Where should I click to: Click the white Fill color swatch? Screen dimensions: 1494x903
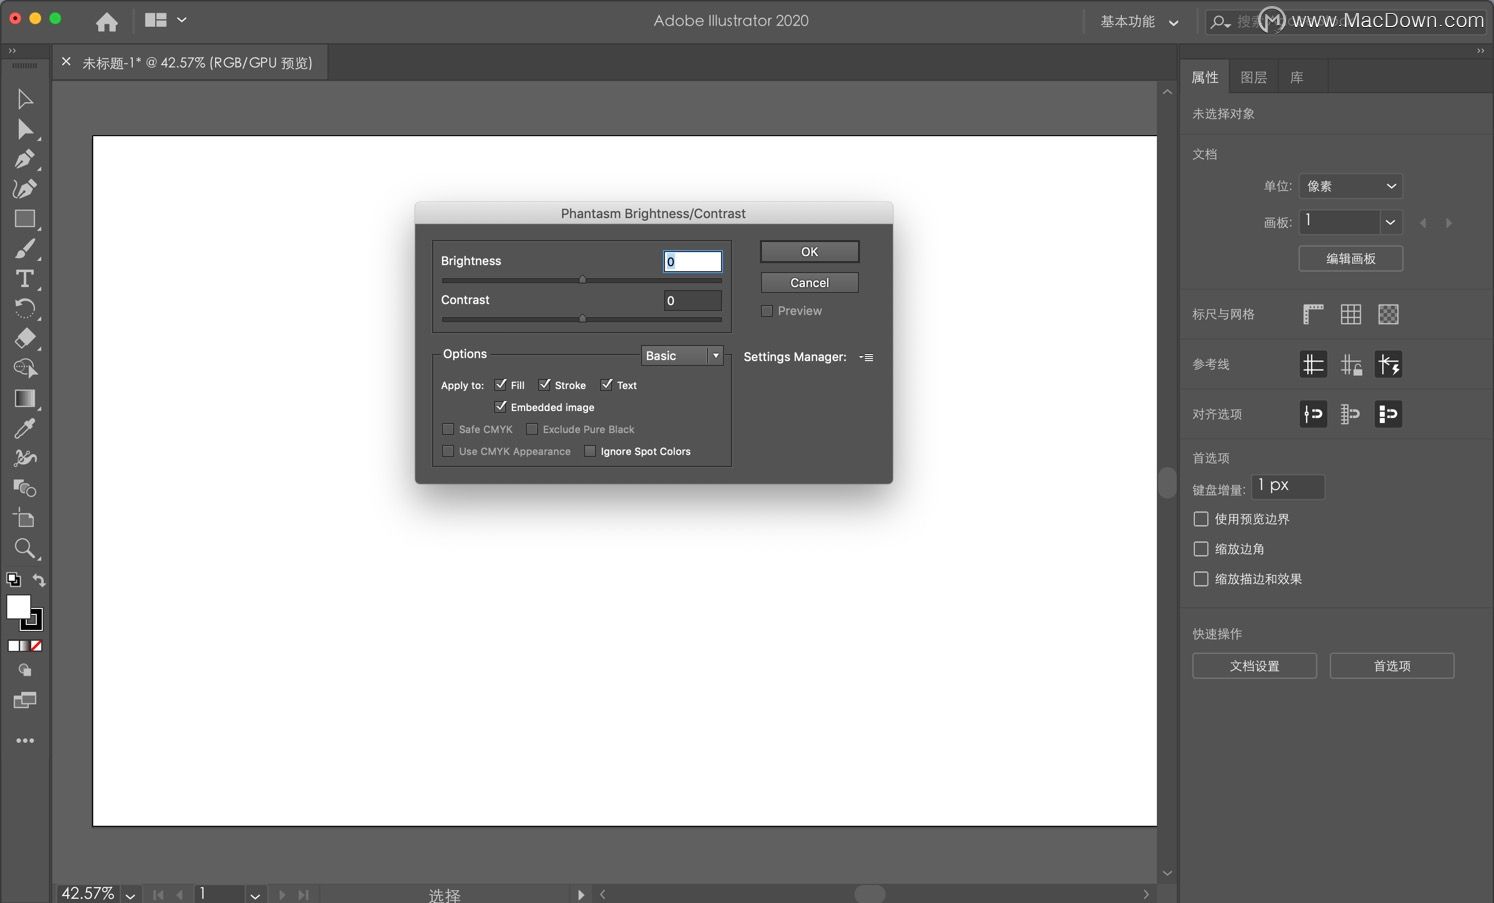pyautogui.click(x=18, y=607)
